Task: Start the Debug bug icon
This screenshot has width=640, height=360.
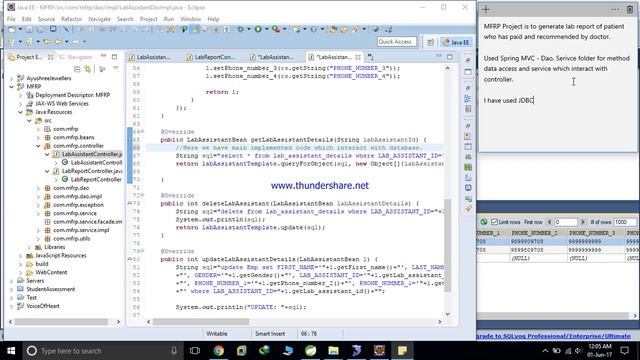Action: click(x=241, y=29)
